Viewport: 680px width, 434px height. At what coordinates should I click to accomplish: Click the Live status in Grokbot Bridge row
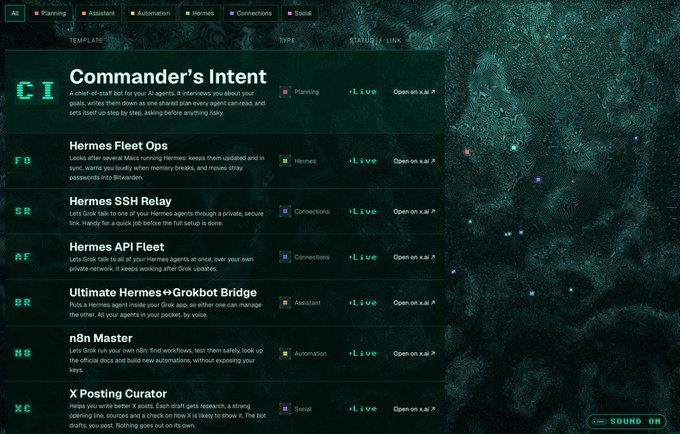click(363, 303)
